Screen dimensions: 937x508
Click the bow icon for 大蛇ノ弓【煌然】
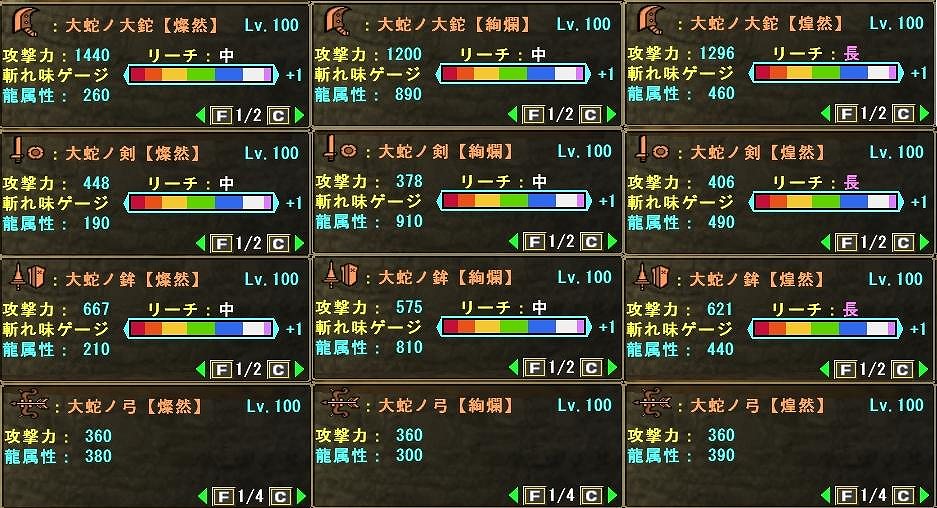coord(653,403)
